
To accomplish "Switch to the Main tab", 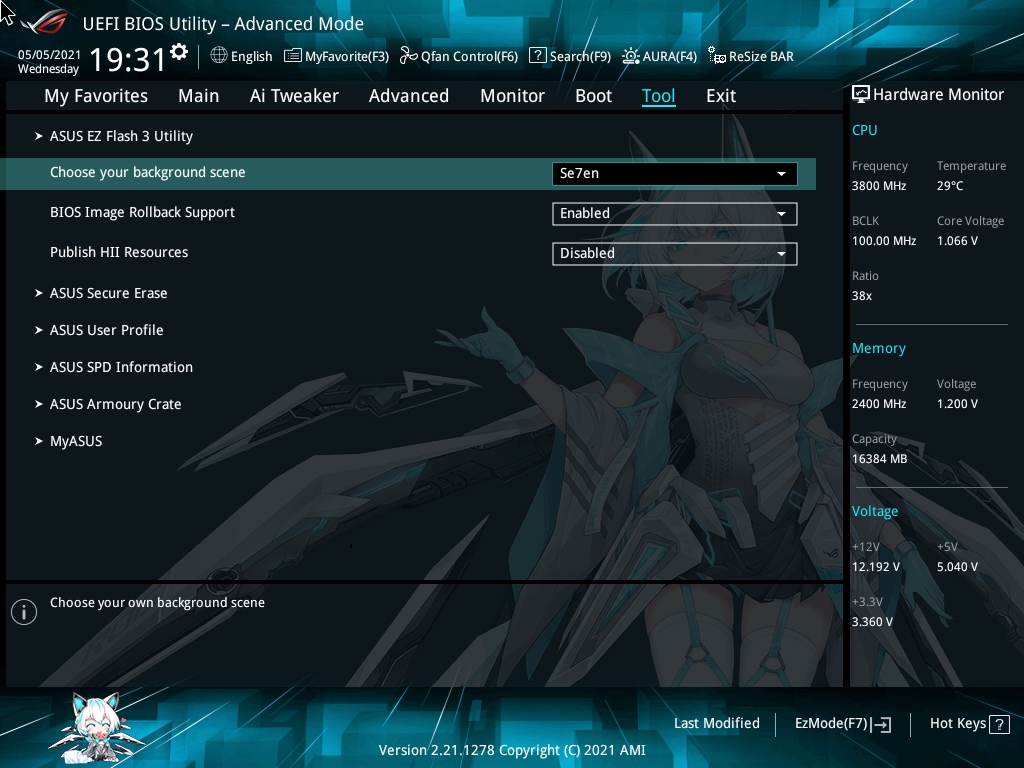I will [x=199, y=96].
